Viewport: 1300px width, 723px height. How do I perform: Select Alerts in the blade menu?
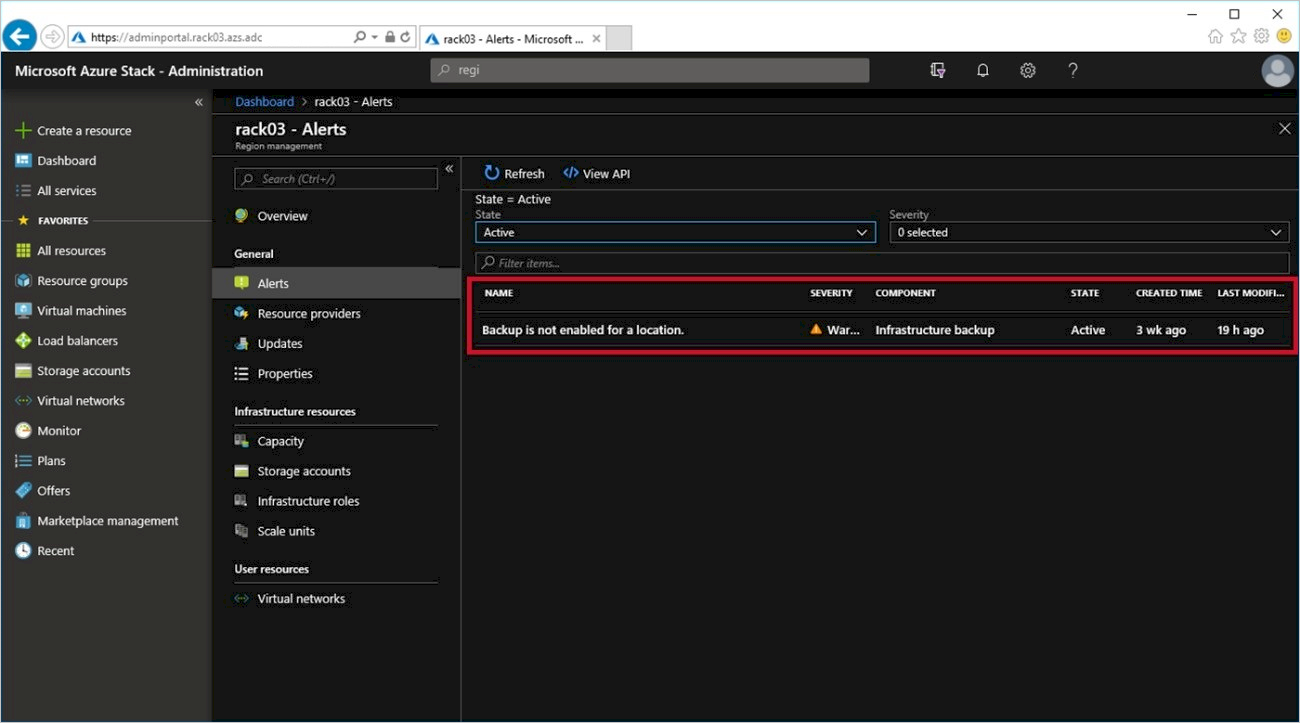tap(336, 284)
